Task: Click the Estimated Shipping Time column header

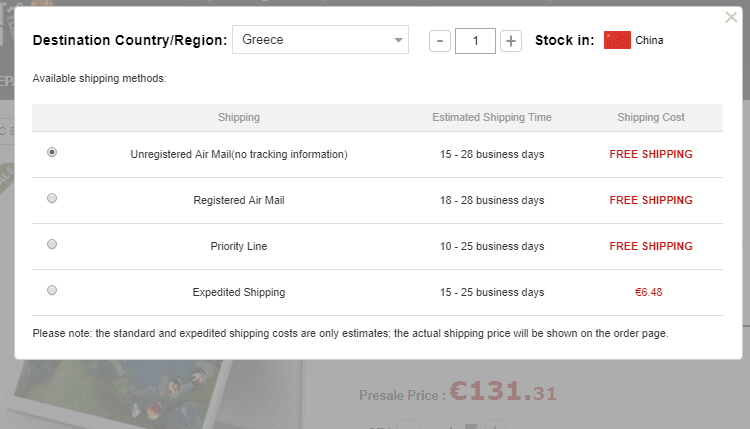Action: pyautogui.click(x=491, y=117)
